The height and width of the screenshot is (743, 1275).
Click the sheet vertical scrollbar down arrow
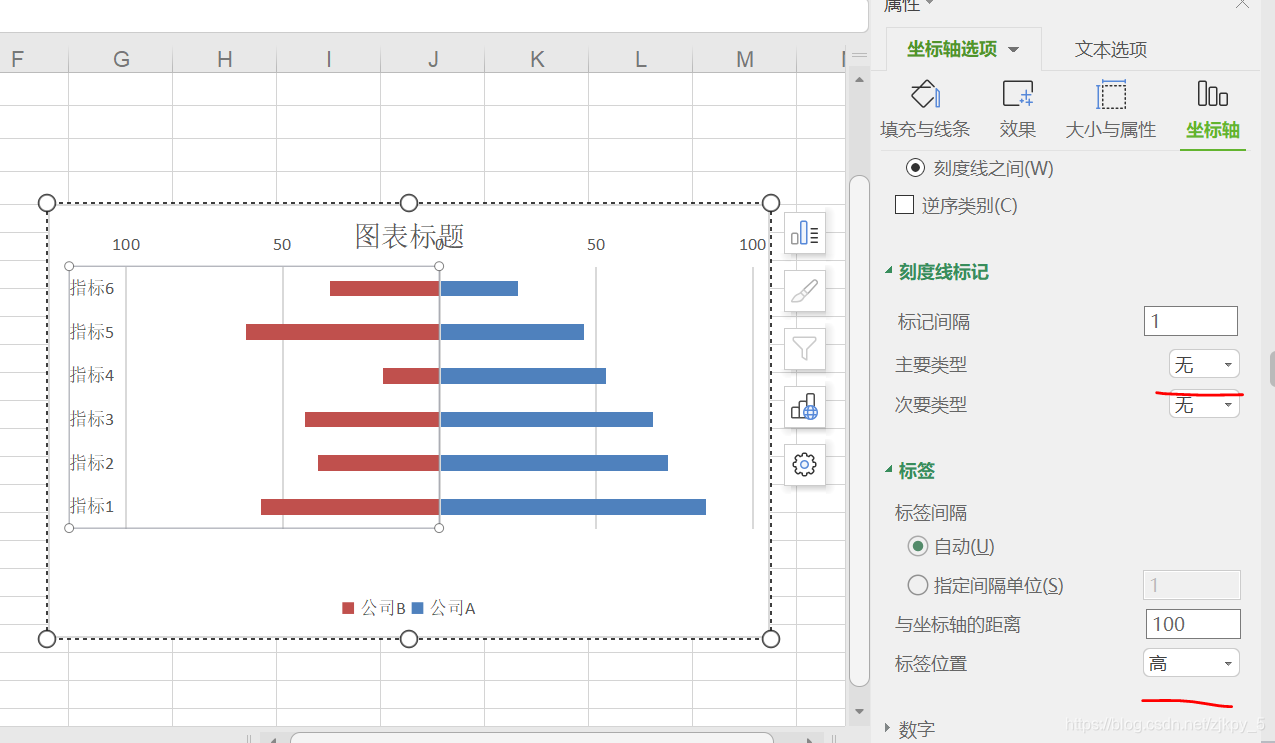858,712
